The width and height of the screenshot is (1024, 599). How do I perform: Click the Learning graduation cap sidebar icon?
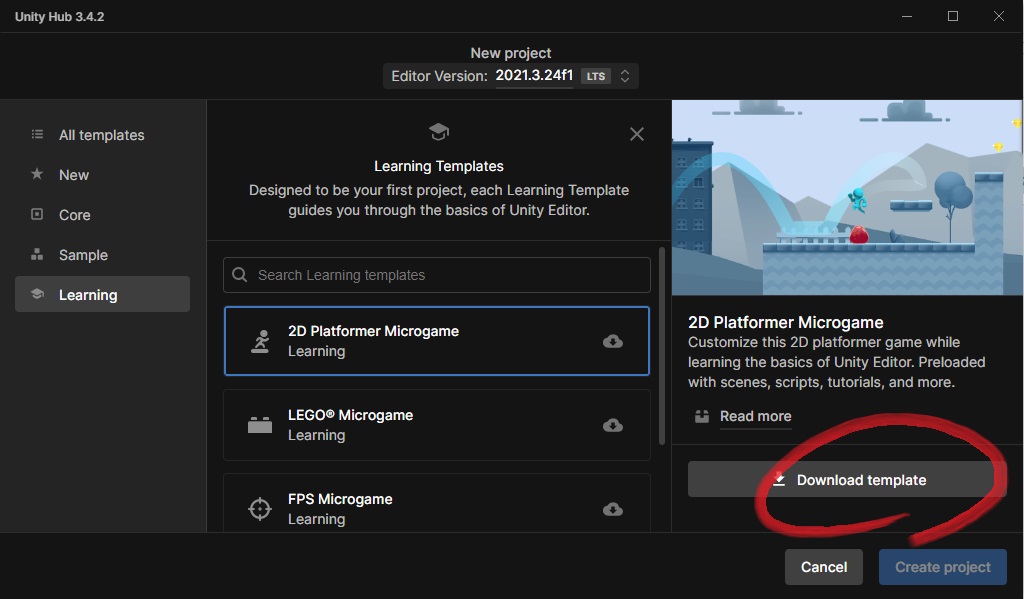(x=37, y=294)
